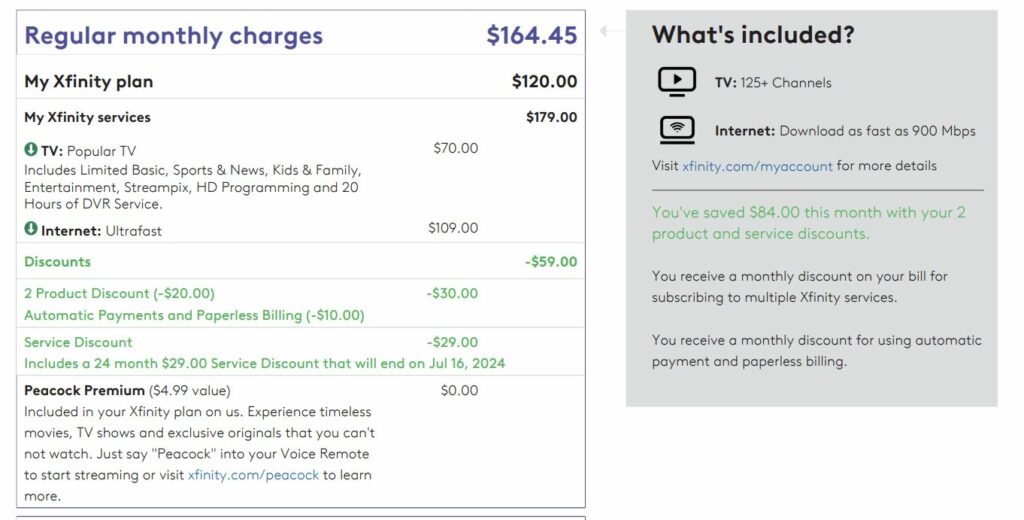Open the xfinity.com/myaccount link

click(757, 166)
